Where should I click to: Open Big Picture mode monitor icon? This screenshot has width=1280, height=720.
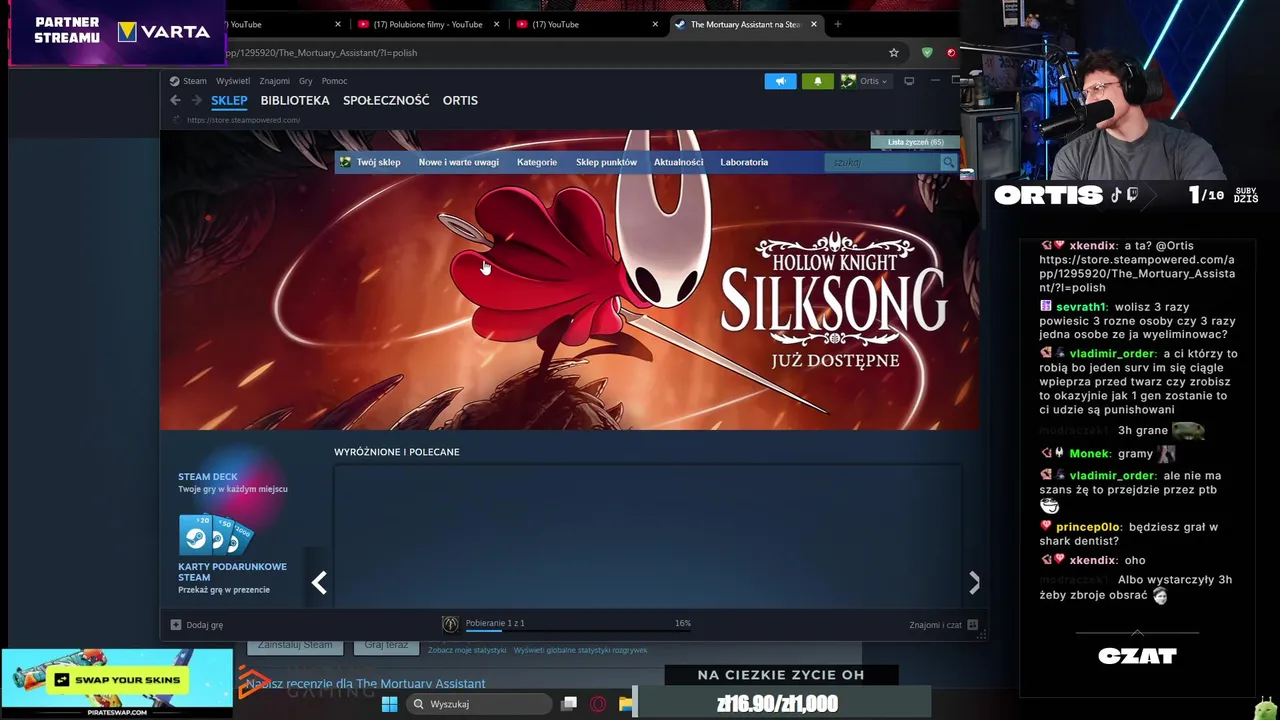(x=909, y=81)
